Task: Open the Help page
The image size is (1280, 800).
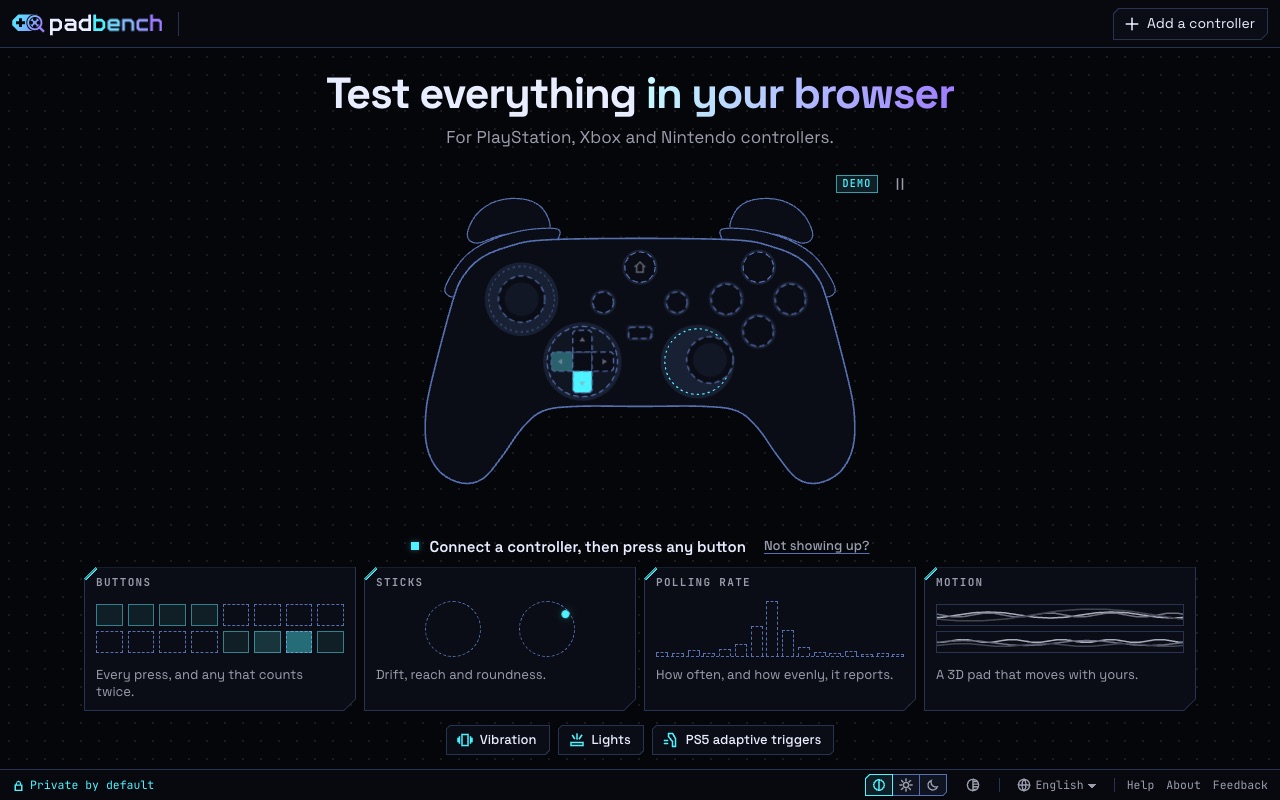Action: click(x=1140, y=785)
